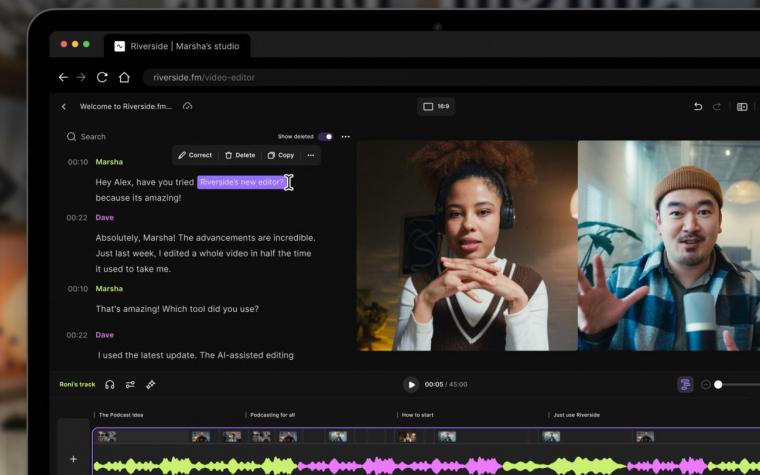Click the riverside.fm/video-editor address bar
Image resolution: width=760 pixels, height=475 pixels.
point(451,77)
